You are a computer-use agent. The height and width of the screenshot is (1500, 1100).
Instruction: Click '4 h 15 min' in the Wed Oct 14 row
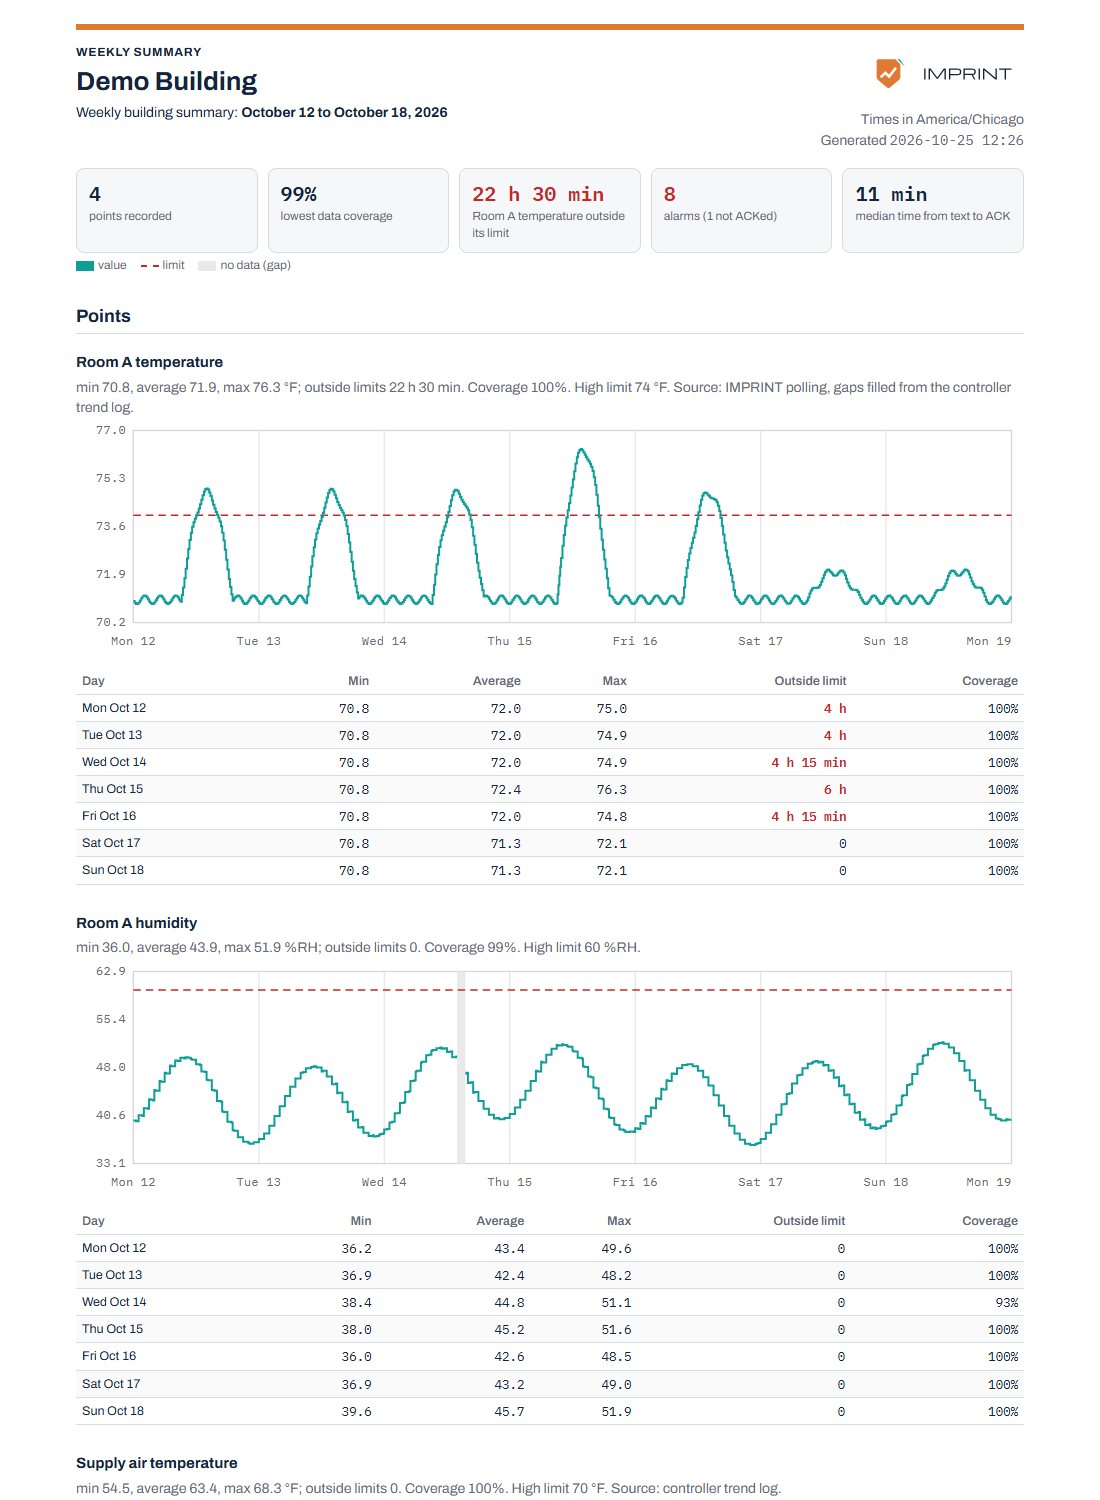pos(809,763)
